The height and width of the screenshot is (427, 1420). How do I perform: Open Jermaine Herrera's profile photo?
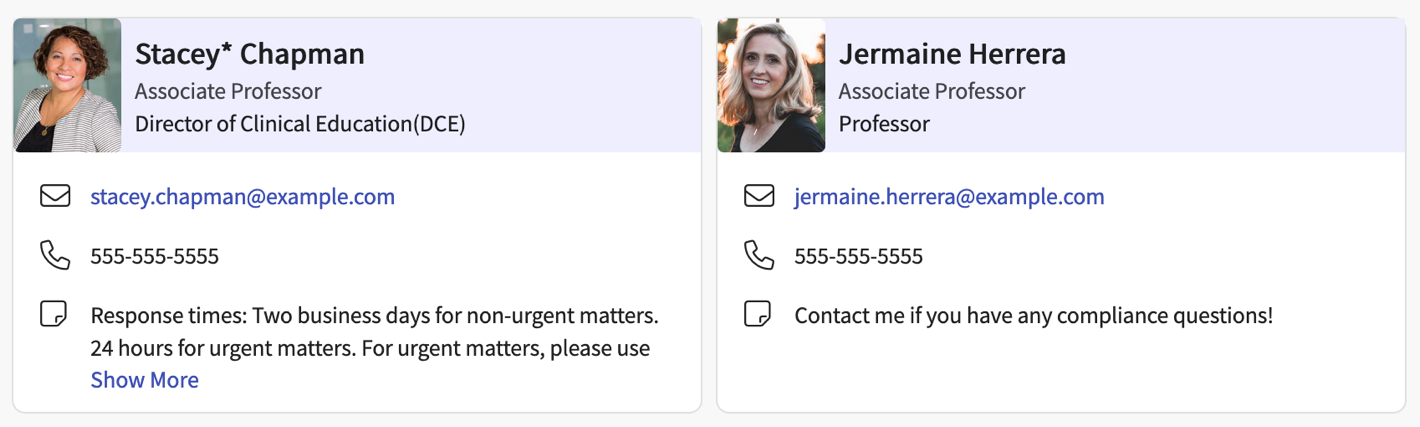tap(771, 85)
